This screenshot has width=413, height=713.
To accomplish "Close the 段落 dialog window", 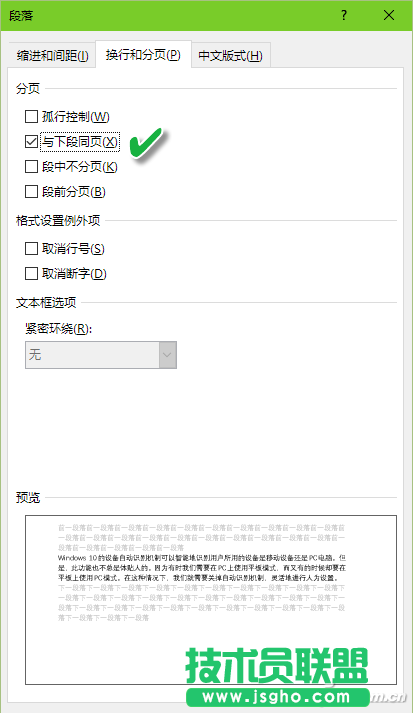I will click(x=389, y=15).
